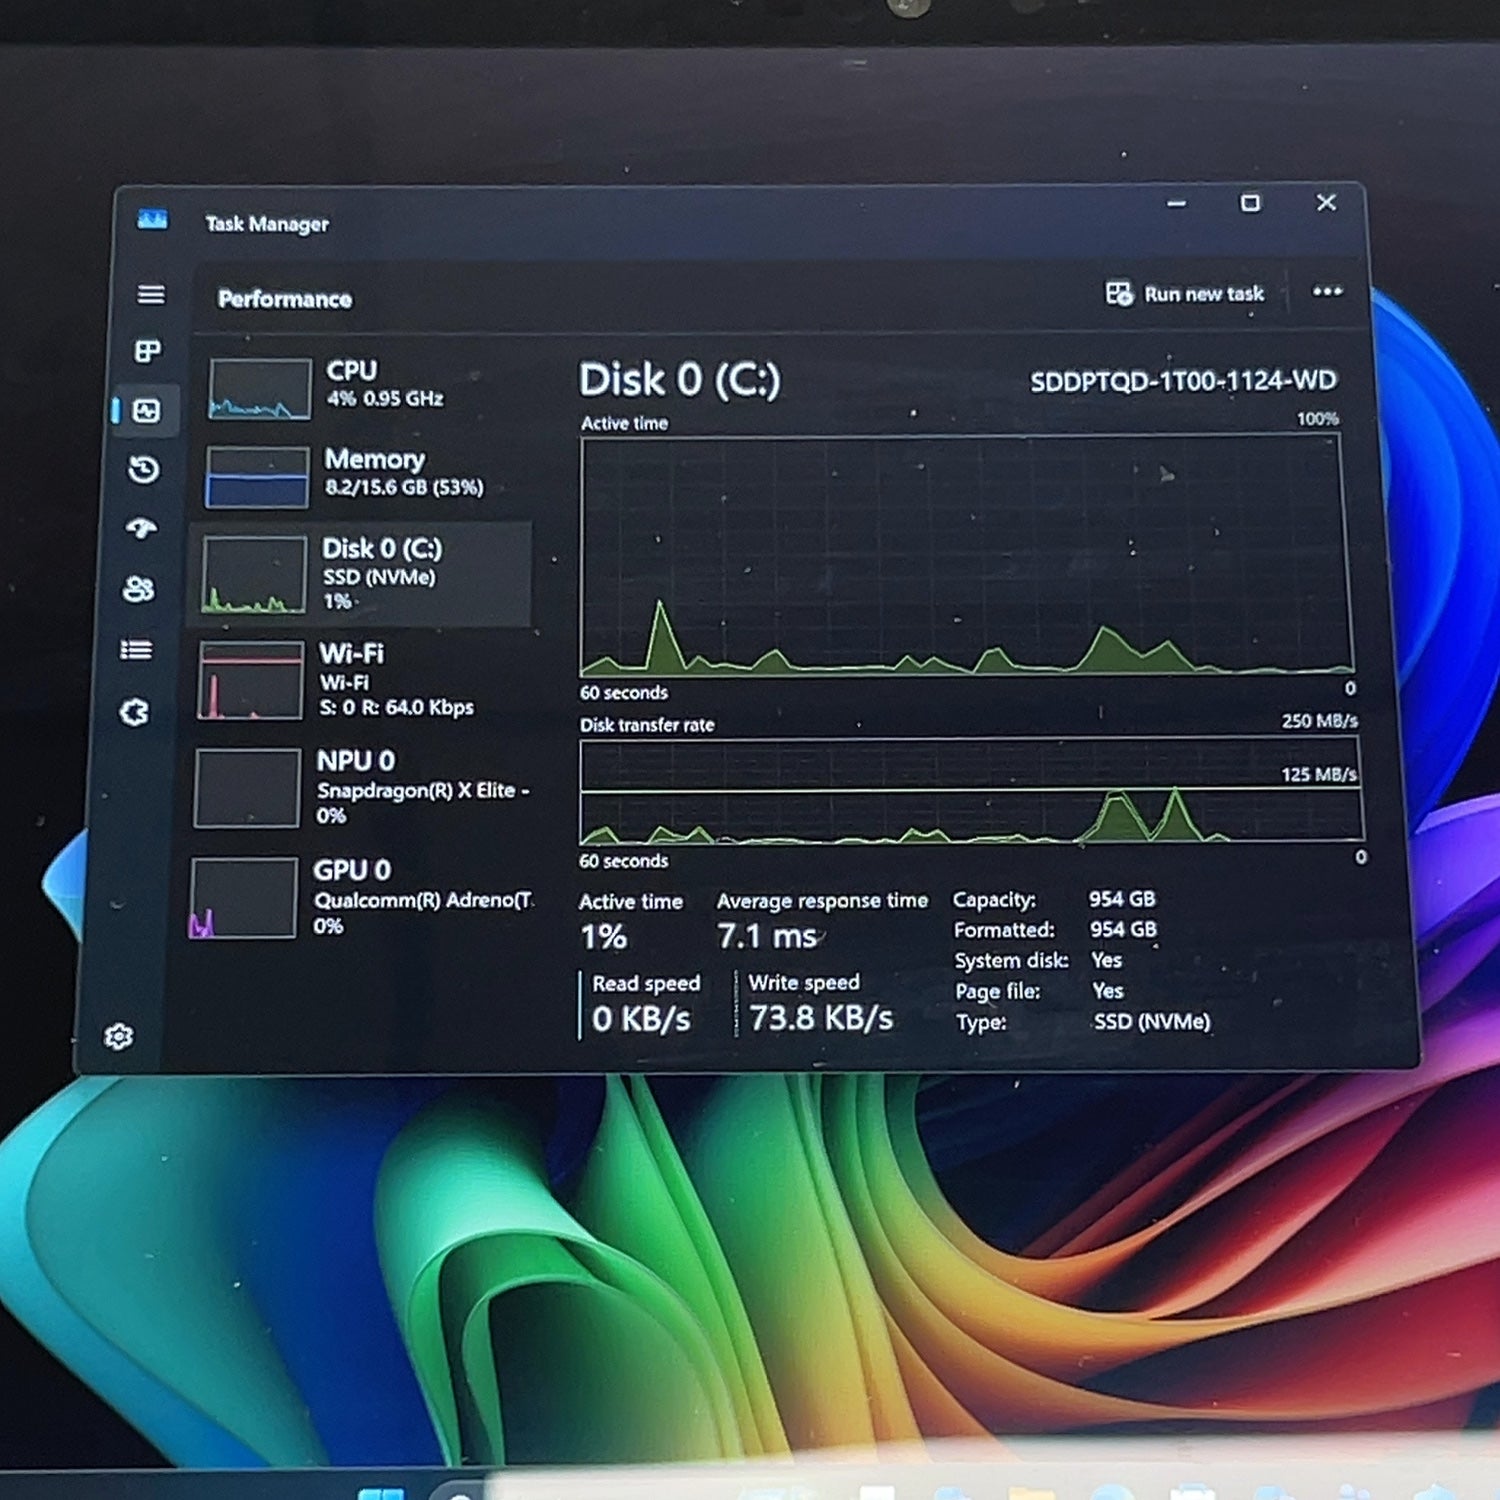The image size is (1500, 1500).
Task: Click the 0 KB/s read speed value
Action: tap(641, 1019)
